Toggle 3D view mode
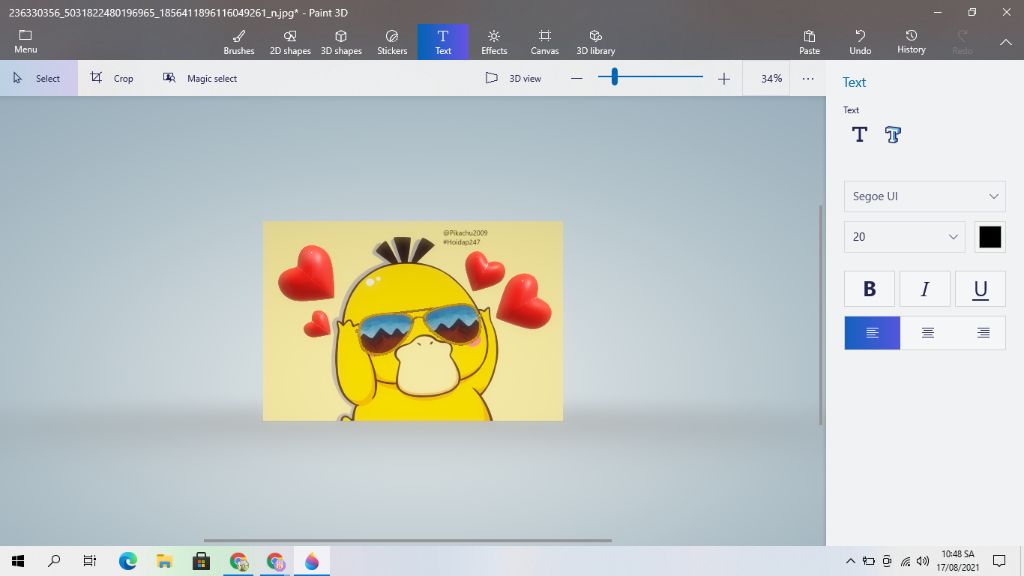Viewport: 1024px width, 576px height. [513, 78]
